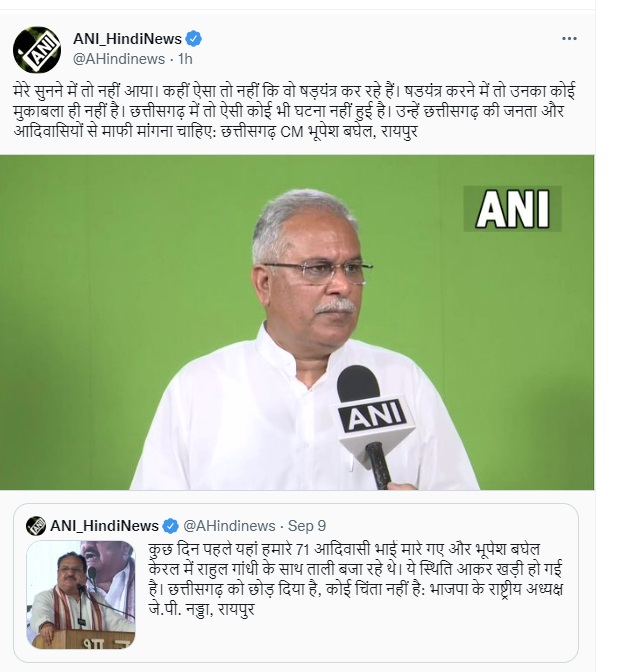Click verified badge in the quoted tweet
618x672 pixels.
coord(171,526)
